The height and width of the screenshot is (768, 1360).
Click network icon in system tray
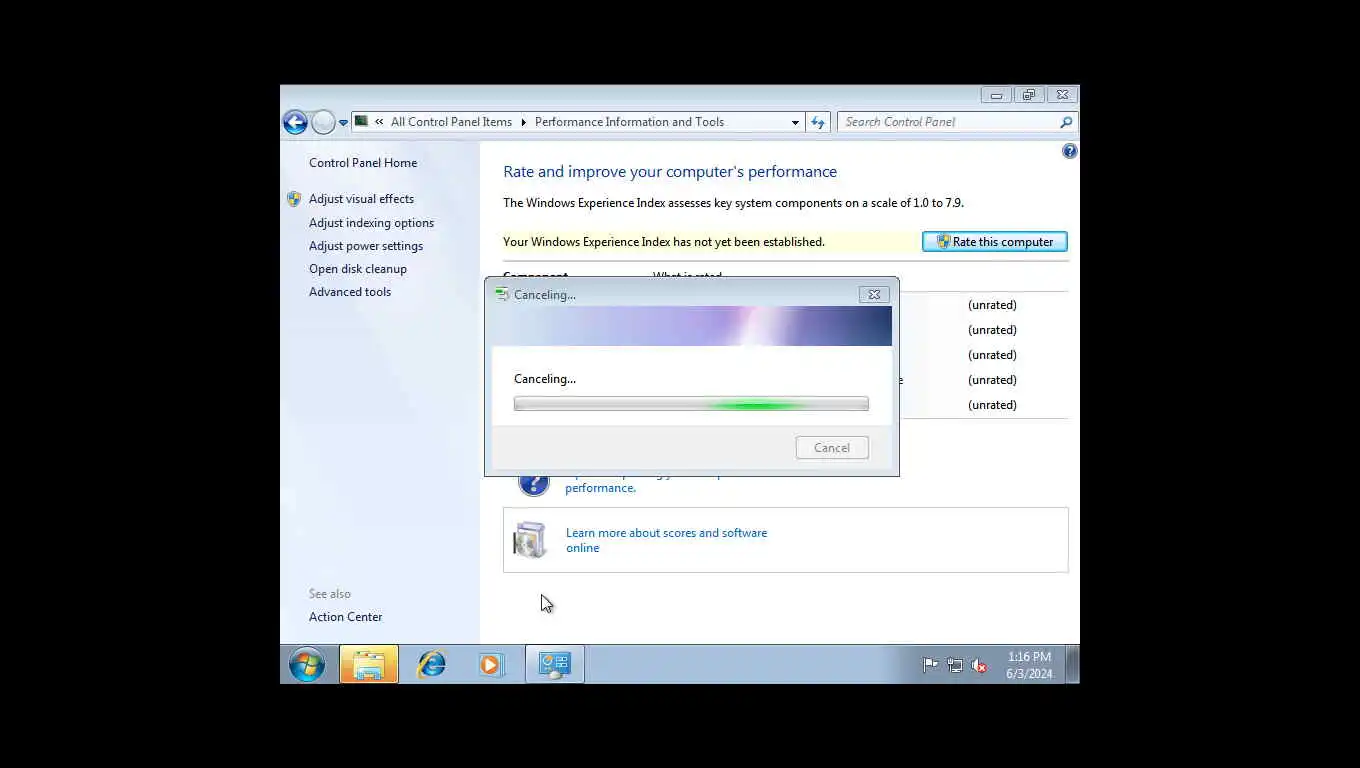[x=955, y=665]
